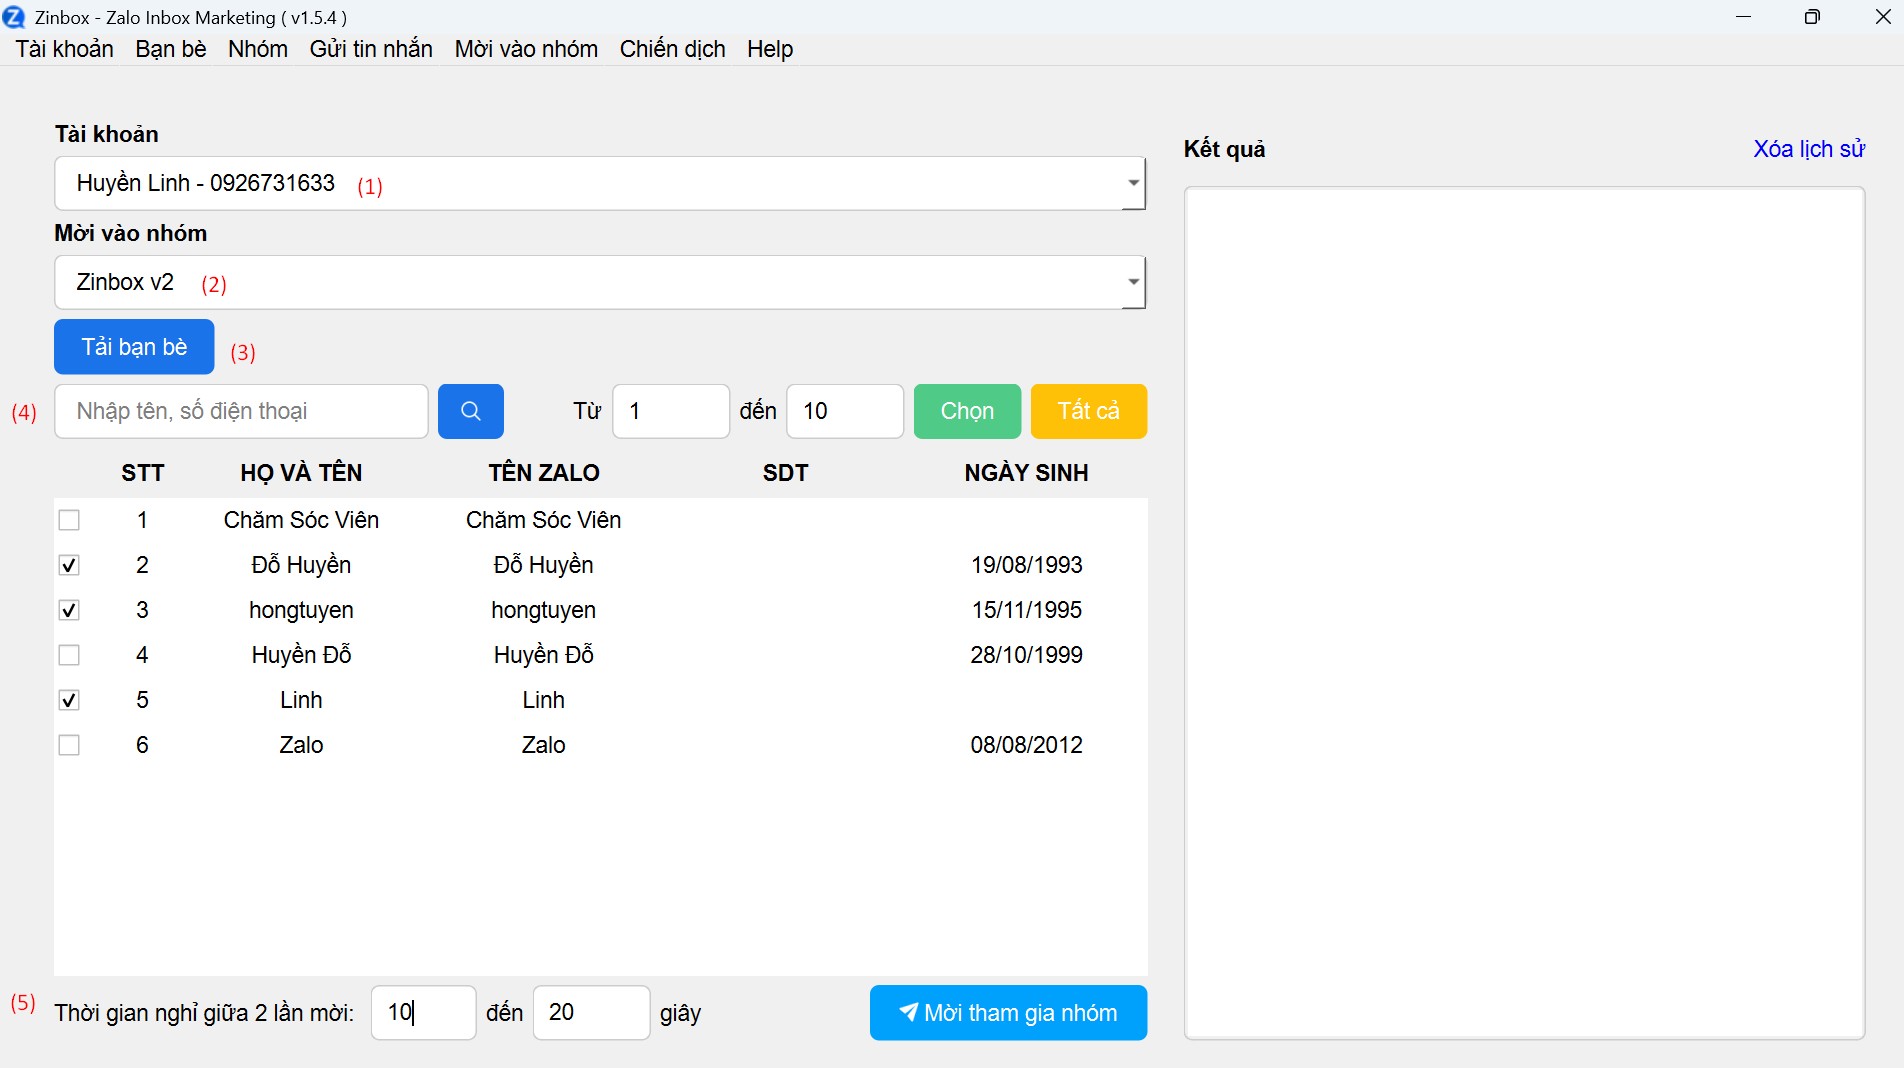Tick the checkbox for the Zalo row

coord(69,745)
